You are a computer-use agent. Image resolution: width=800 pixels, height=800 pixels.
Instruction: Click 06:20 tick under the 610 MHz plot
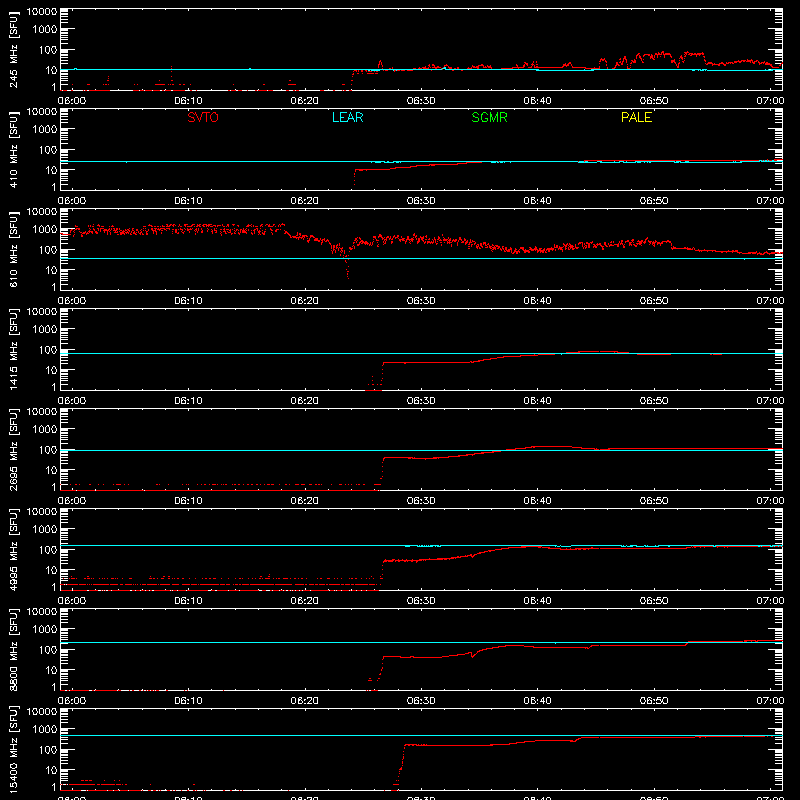(x=305, y=301)
